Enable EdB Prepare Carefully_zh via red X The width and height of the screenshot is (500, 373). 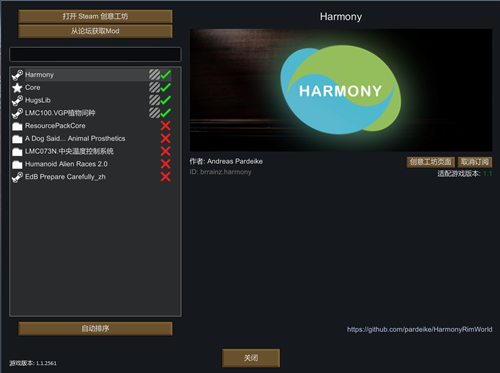coord(166,177)
